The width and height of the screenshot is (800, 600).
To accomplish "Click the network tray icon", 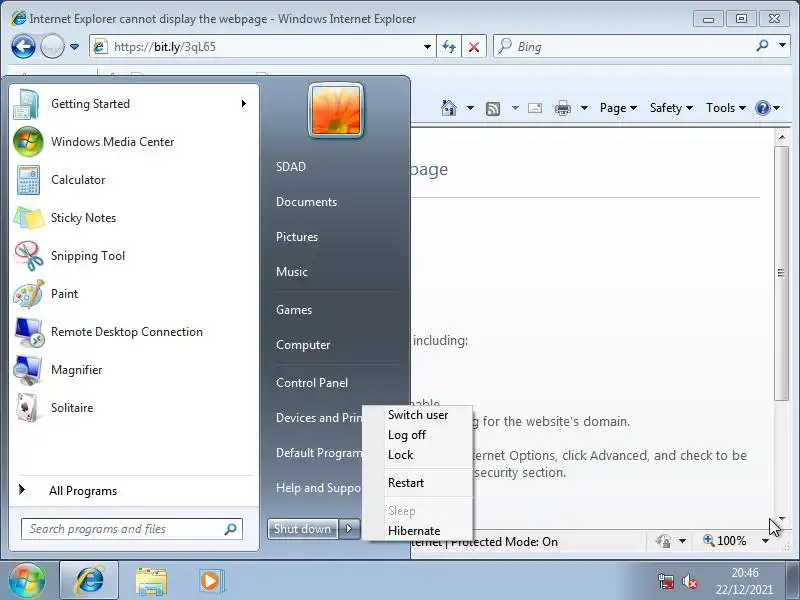I will (666, 581).
